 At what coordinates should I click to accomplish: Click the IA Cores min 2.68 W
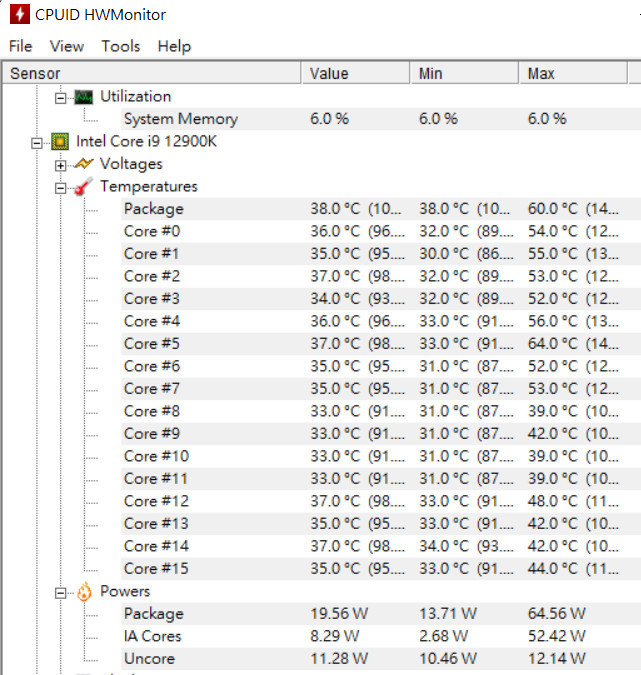tap(444, 636)
